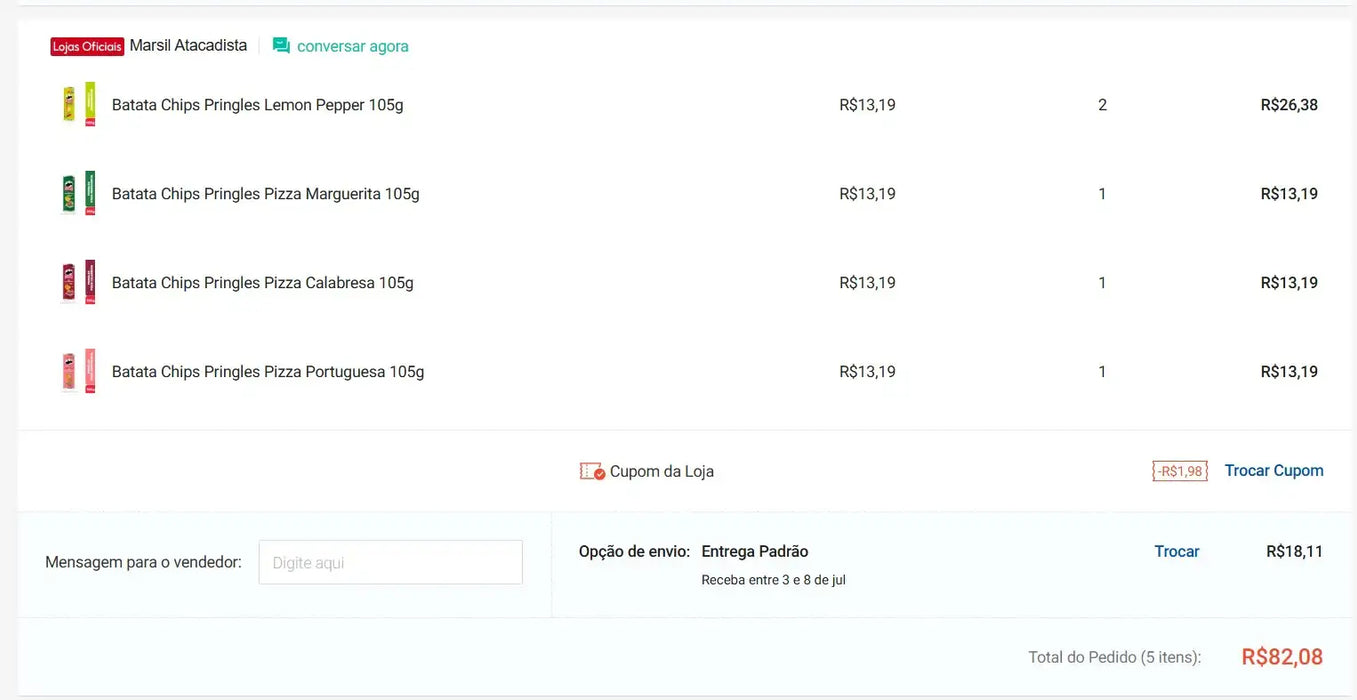The image size is (1357, 700).
Task: Focus the seller message input field
Action: tap(390, 562)
